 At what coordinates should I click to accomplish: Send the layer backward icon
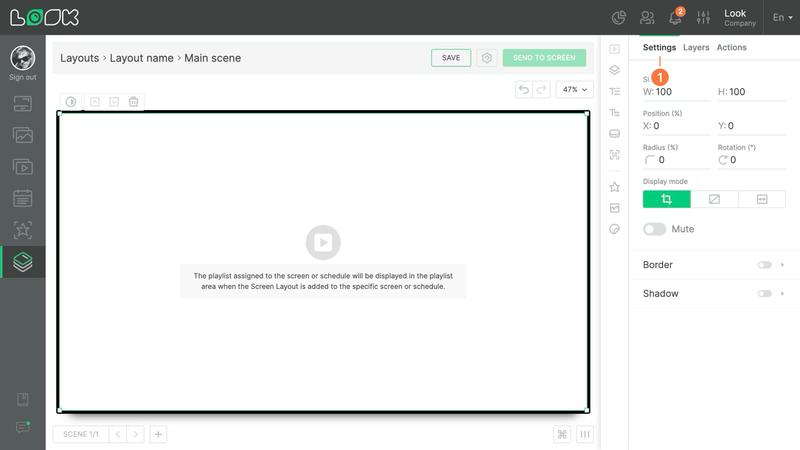pyautogui.click(x=114, y=102)
